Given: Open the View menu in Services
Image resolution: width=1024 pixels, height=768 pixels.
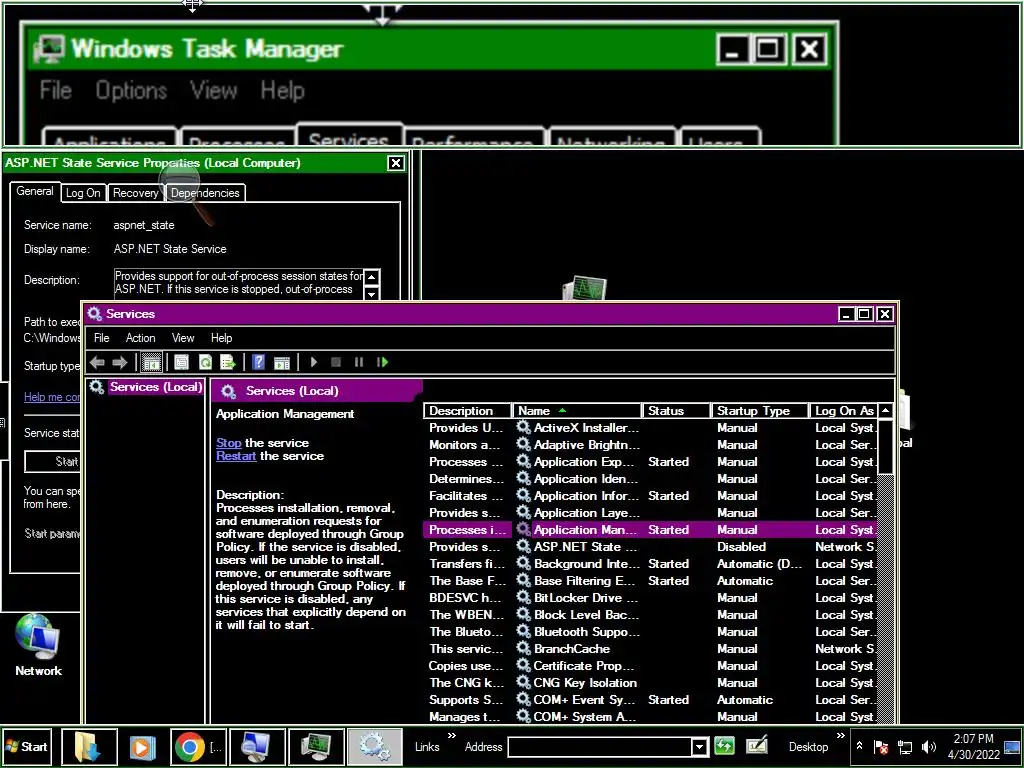Looking at the screenshot, I should click(183, 338).
